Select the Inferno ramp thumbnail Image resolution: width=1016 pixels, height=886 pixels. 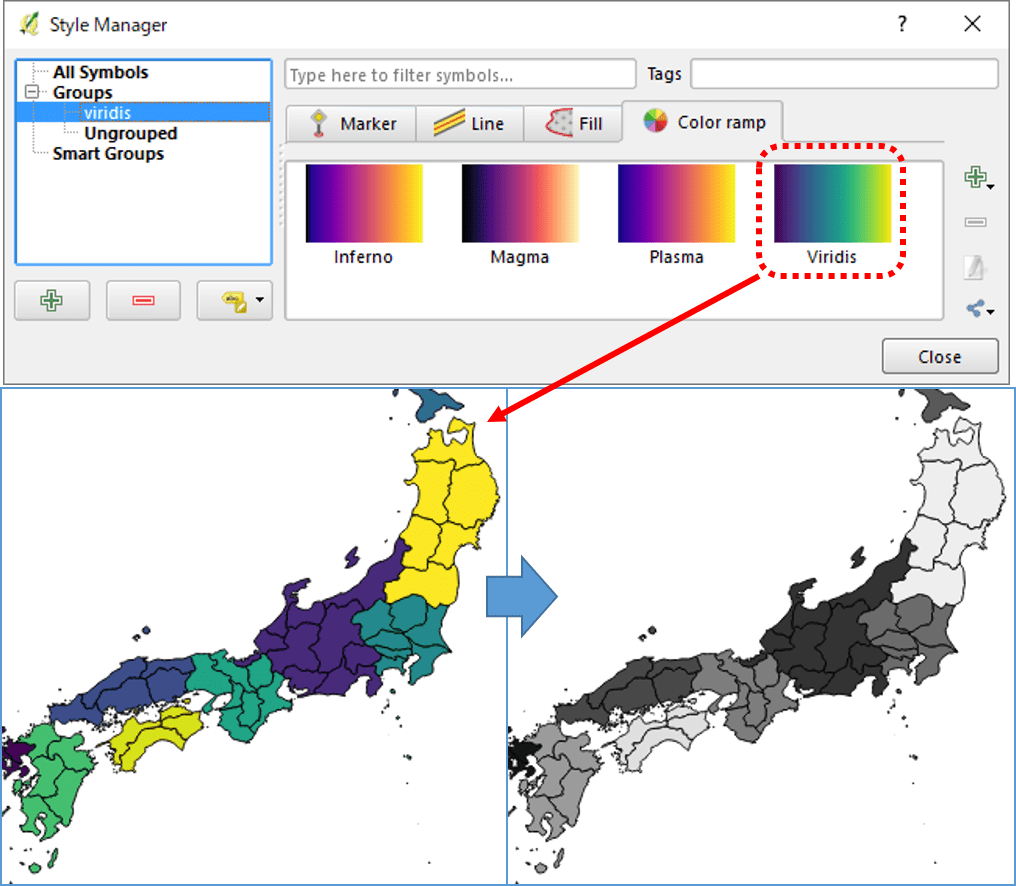click(x=362, y=205)
